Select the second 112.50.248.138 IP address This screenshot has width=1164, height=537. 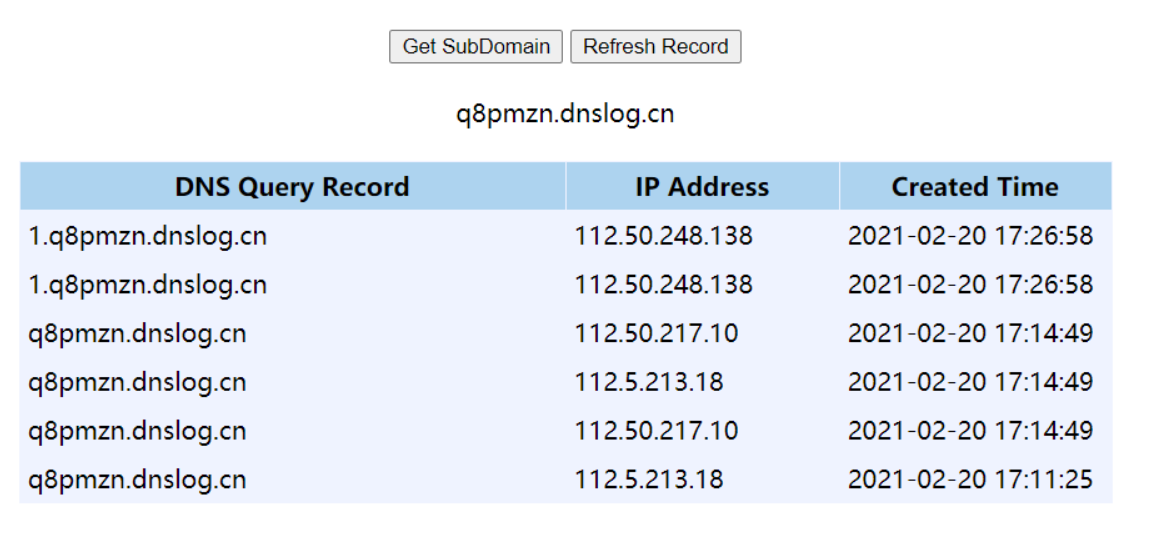pyautogui.click(x=664, y=285)
